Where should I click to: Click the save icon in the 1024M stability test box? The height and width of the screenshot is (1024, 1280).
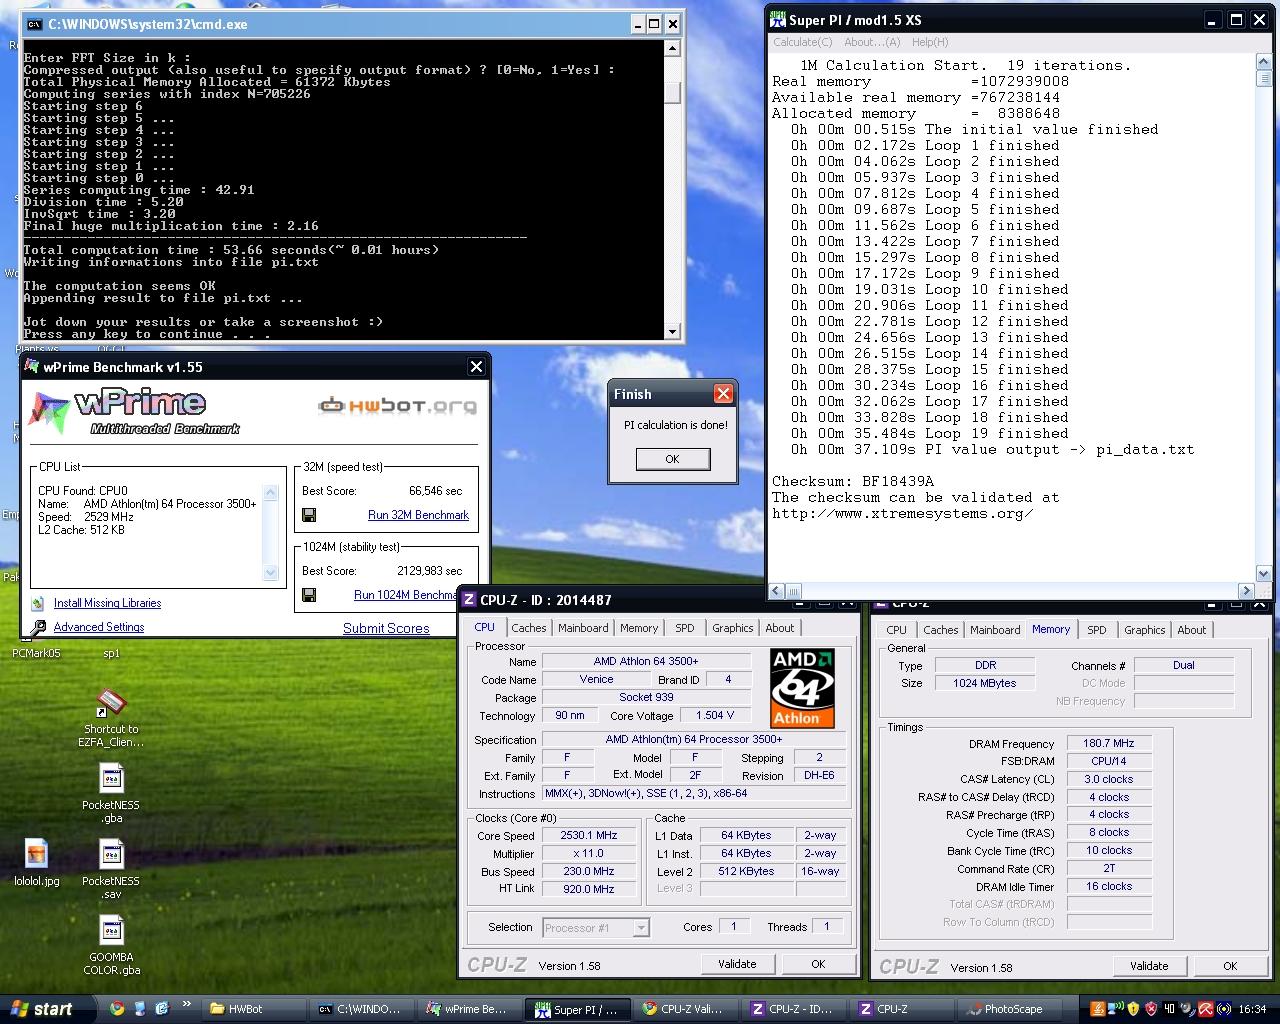click(309, 595)
